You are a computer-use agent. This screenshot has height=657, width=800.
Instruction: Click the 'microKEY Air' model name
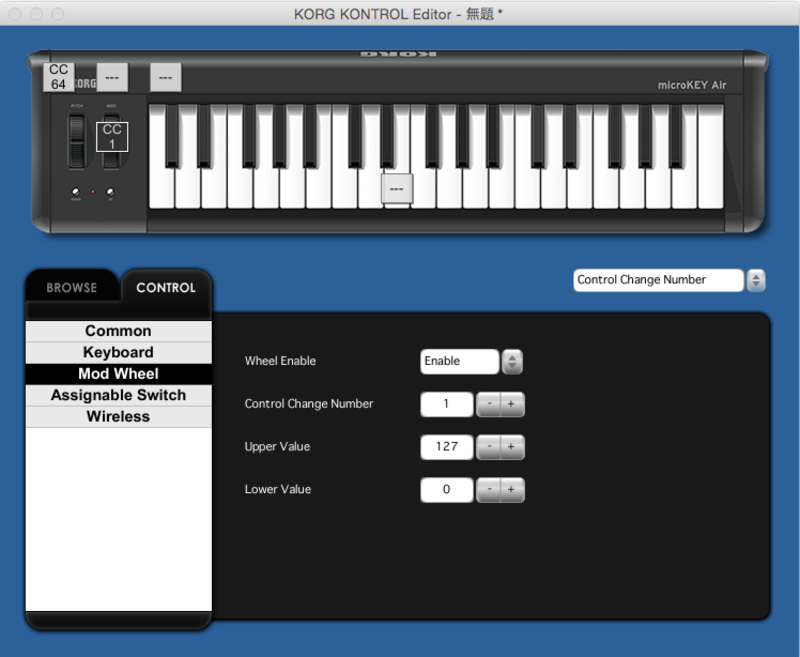coord(692,85)
